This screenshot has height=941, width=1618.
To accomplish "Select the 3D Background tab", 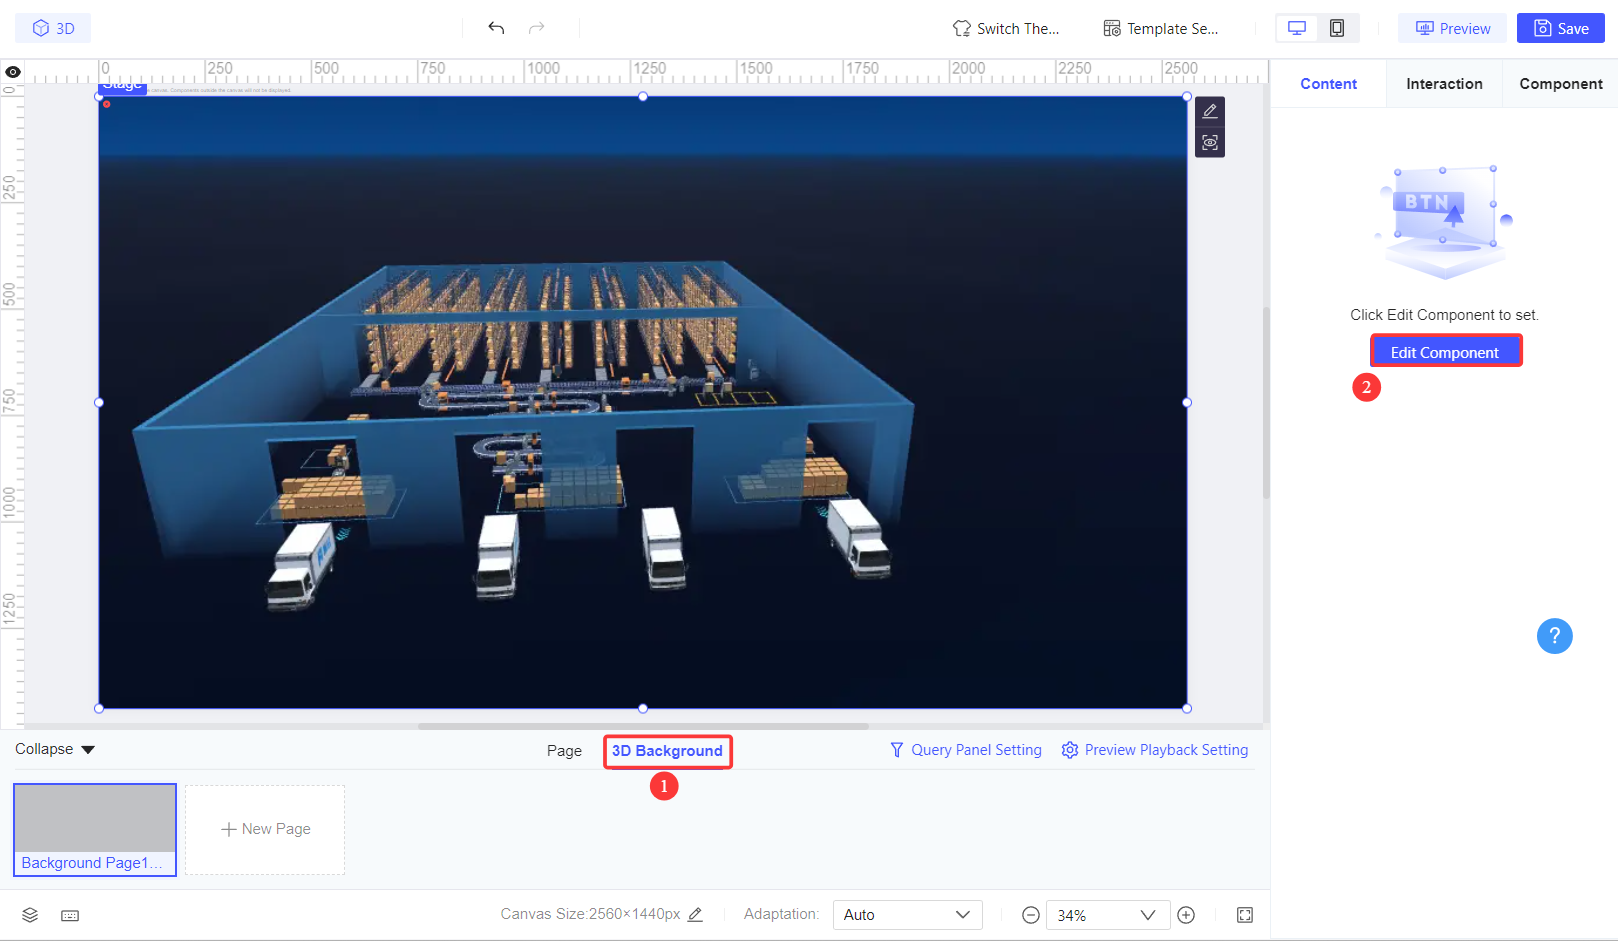I will click(667, 751).
